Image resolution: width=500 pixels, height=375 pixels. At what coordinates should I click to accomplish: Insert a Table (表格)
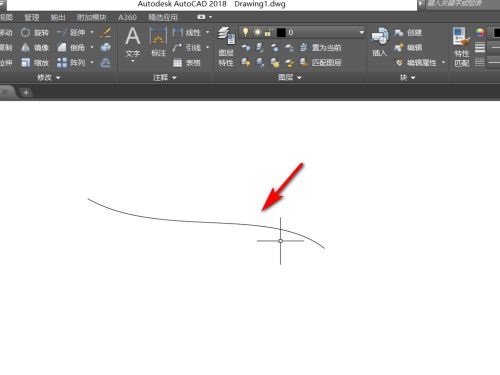click(187, 63)
